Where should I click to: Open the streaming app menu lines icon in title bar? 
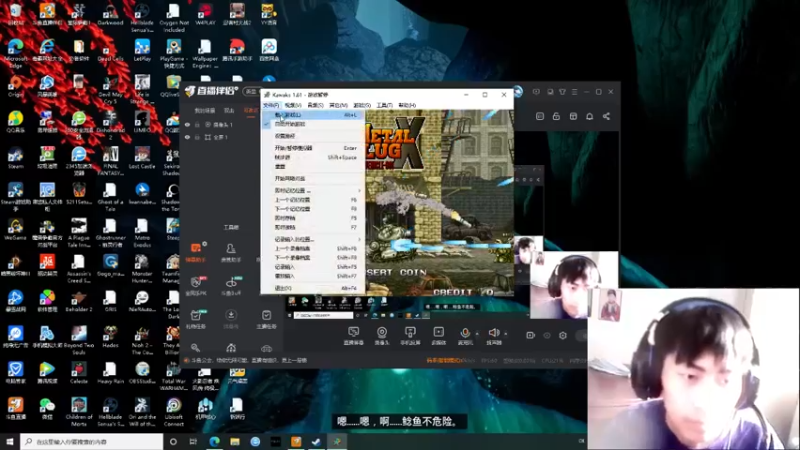(x=574, y=92)
